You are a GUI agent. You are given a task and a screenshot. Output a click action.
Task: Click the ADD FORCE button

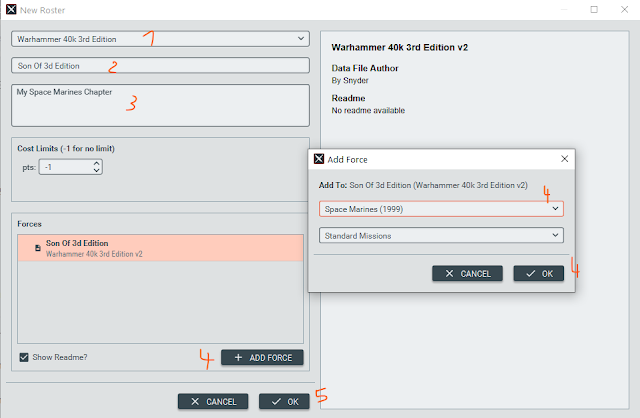point(262,358)
